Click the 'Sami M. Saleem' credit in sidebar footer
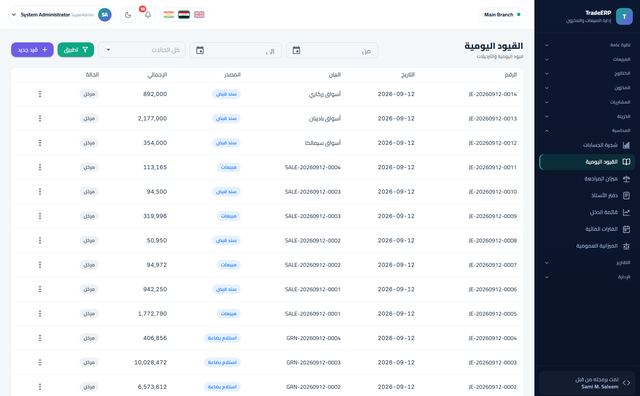Image resolution: width=640 pixels, height=396 pixels. tap(600, 386)
